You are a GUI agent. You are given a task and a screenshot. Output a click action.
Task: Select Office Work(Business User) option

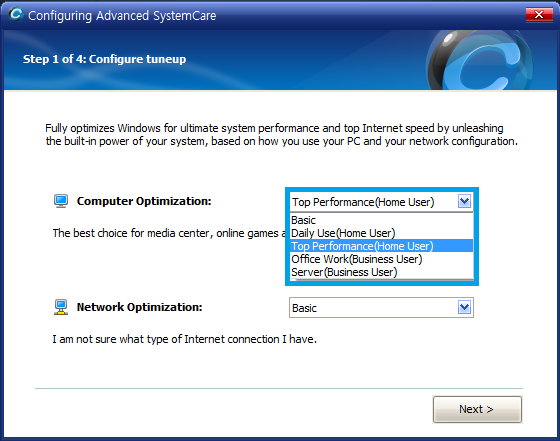[382, 259]
